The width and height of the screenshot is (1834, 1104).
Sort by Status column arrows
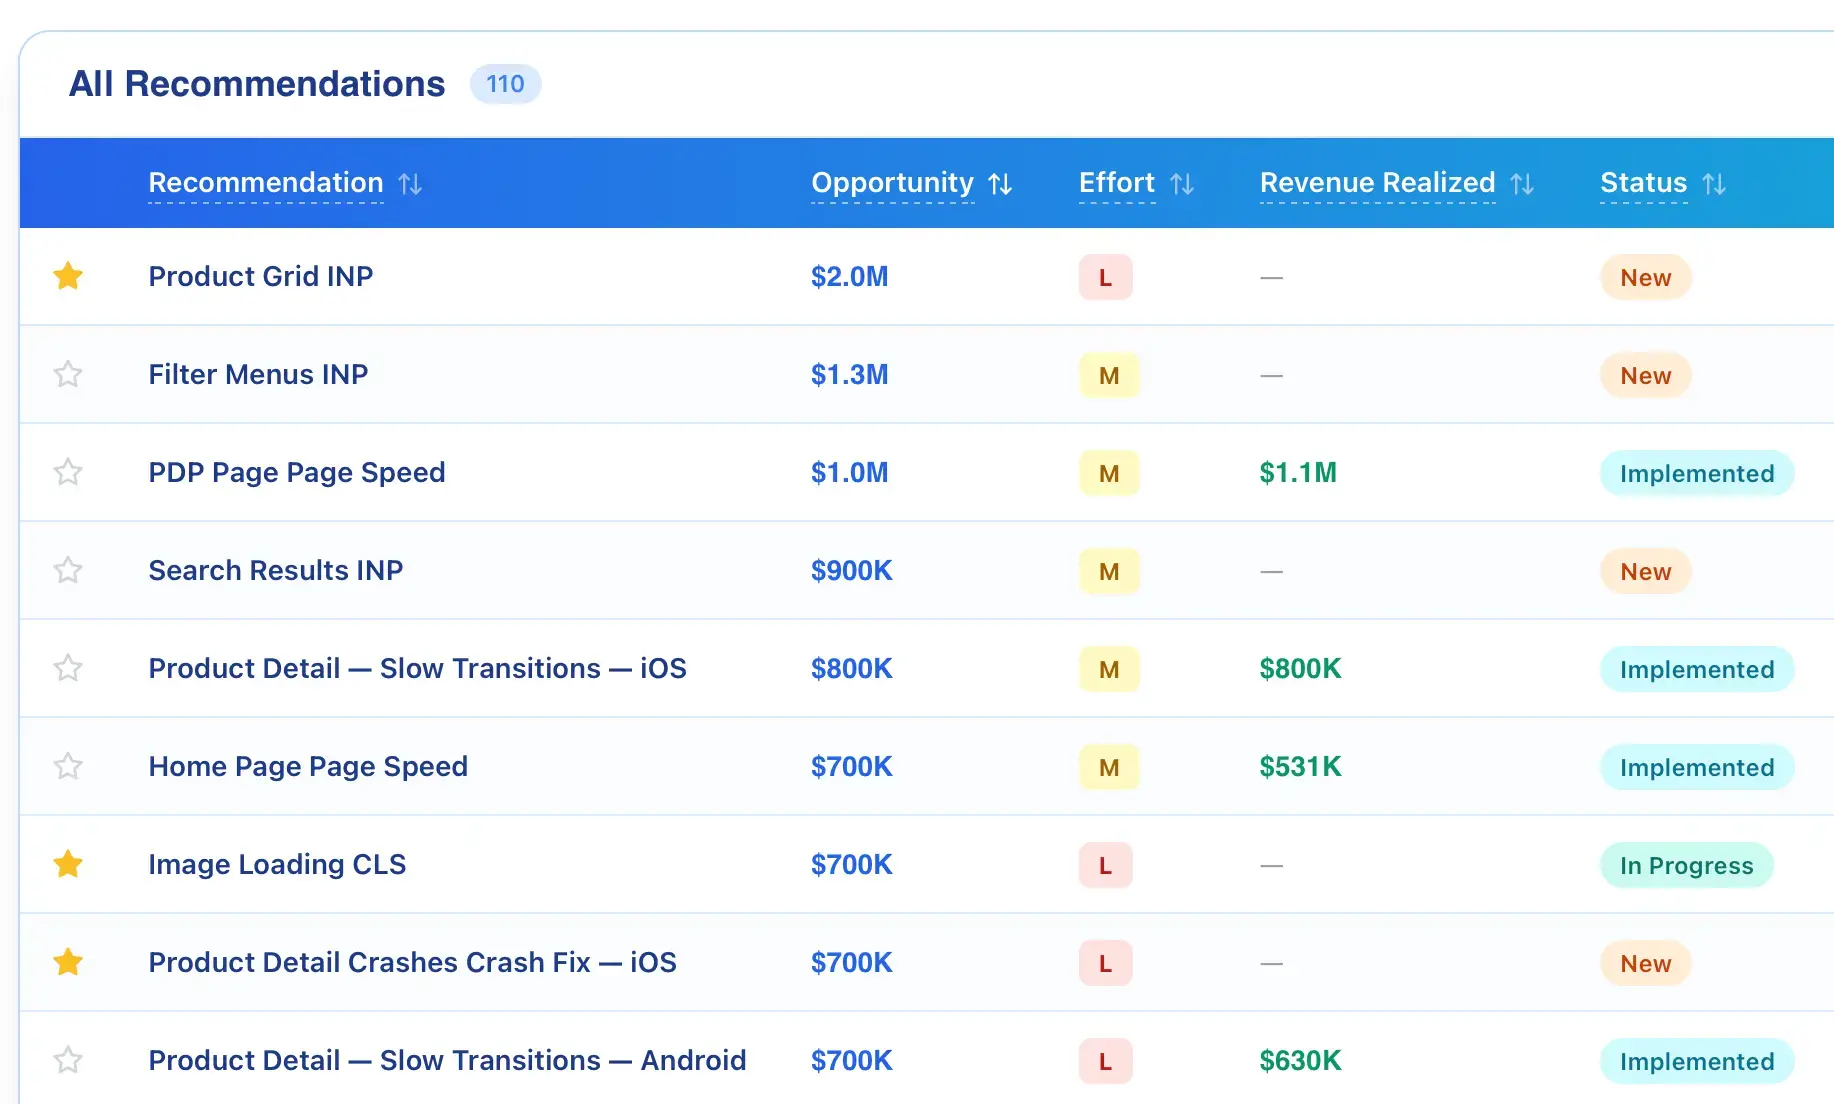coord(1714,184)
